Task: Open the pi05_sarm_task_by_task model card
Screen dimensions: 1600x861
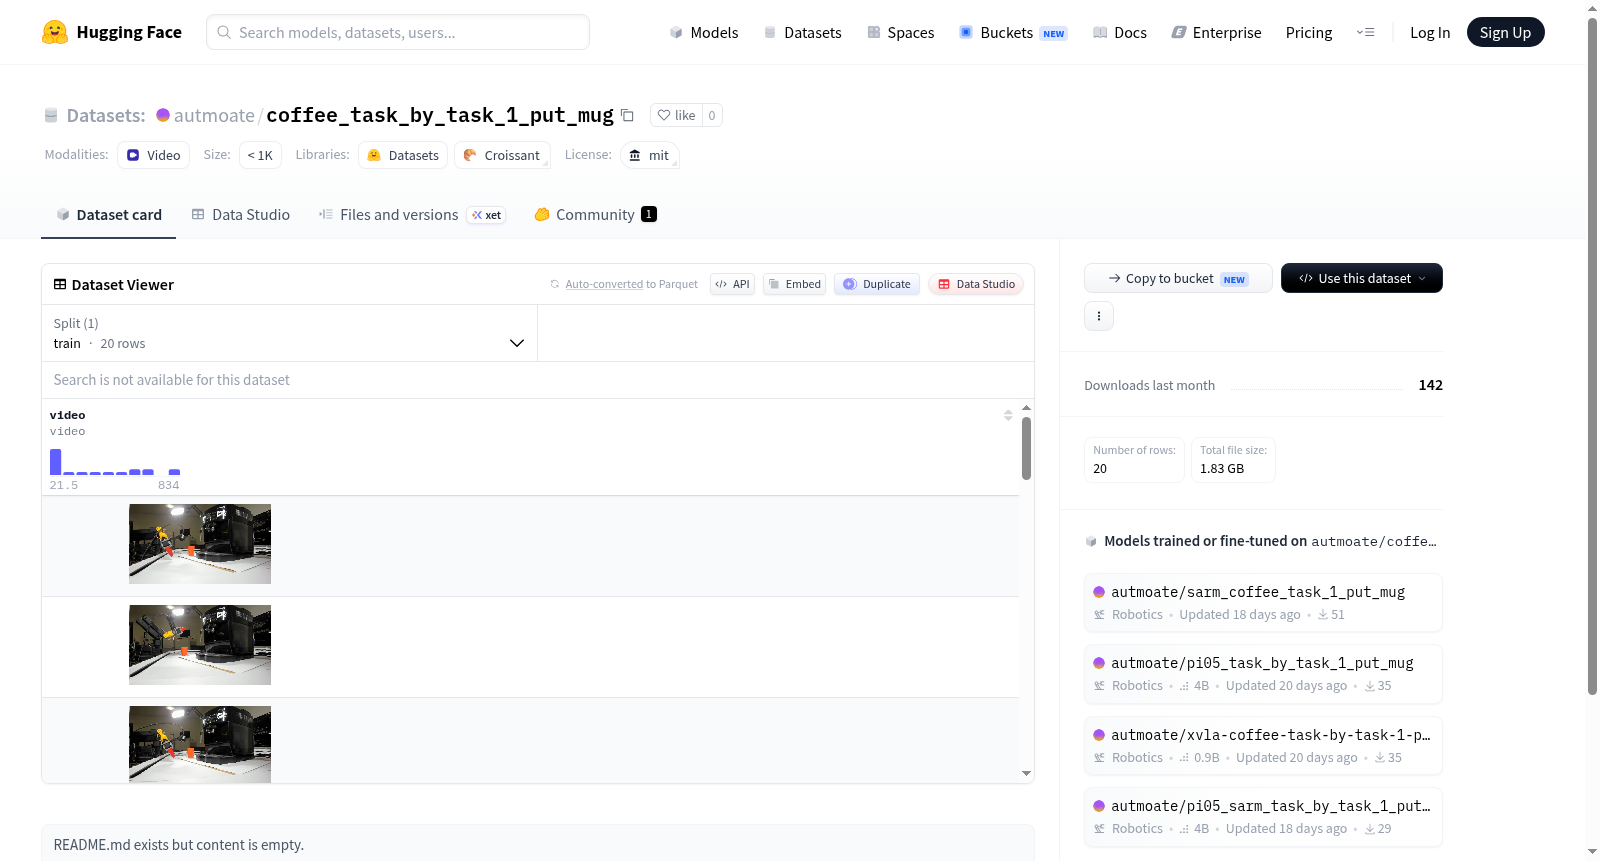Action: pyautogui.click(x=1263, y=817)
